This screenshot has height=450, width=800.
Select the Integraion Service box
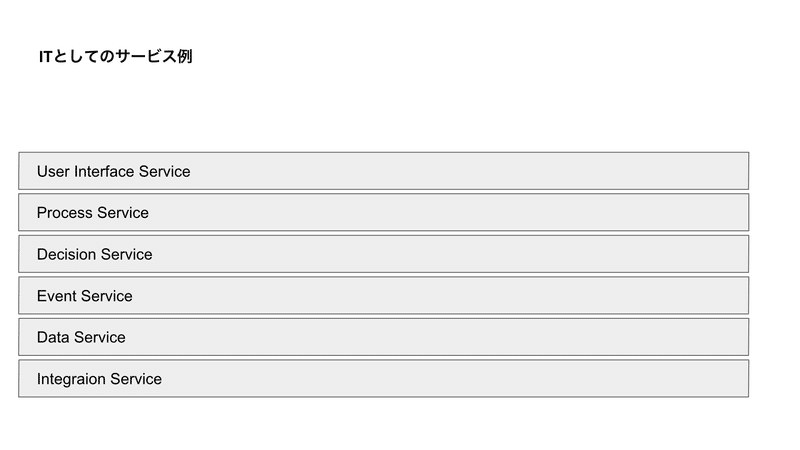pyautogui.click(x=384, y=379)
